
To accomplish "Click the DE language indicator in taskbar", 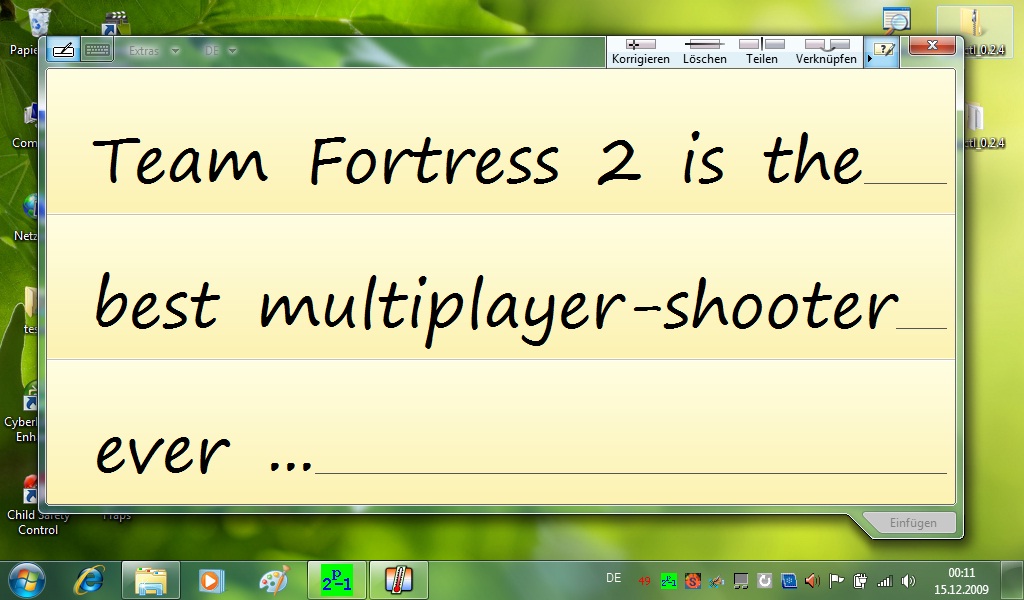I will (x=613, y=578).
